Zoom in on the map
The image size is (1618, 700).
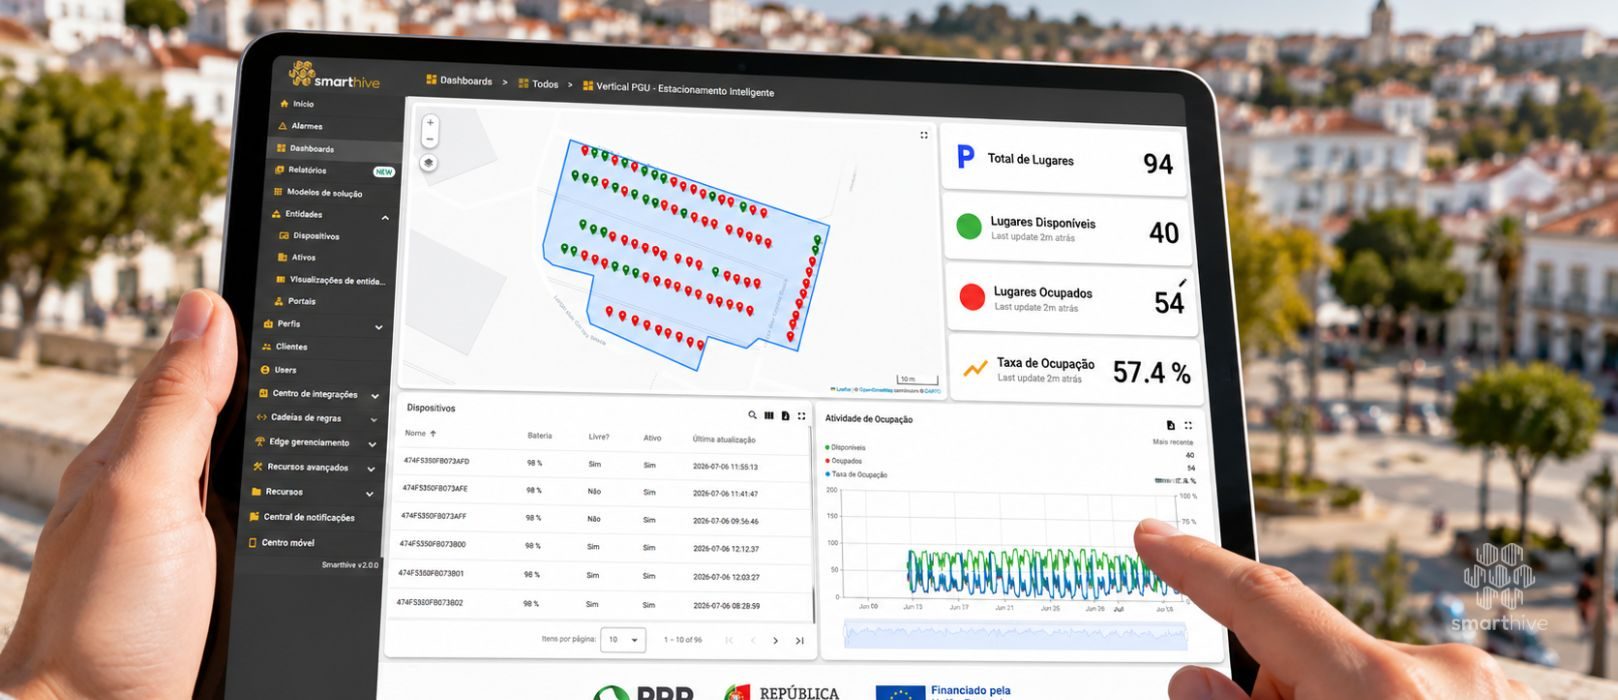click(x=430, y=123)
